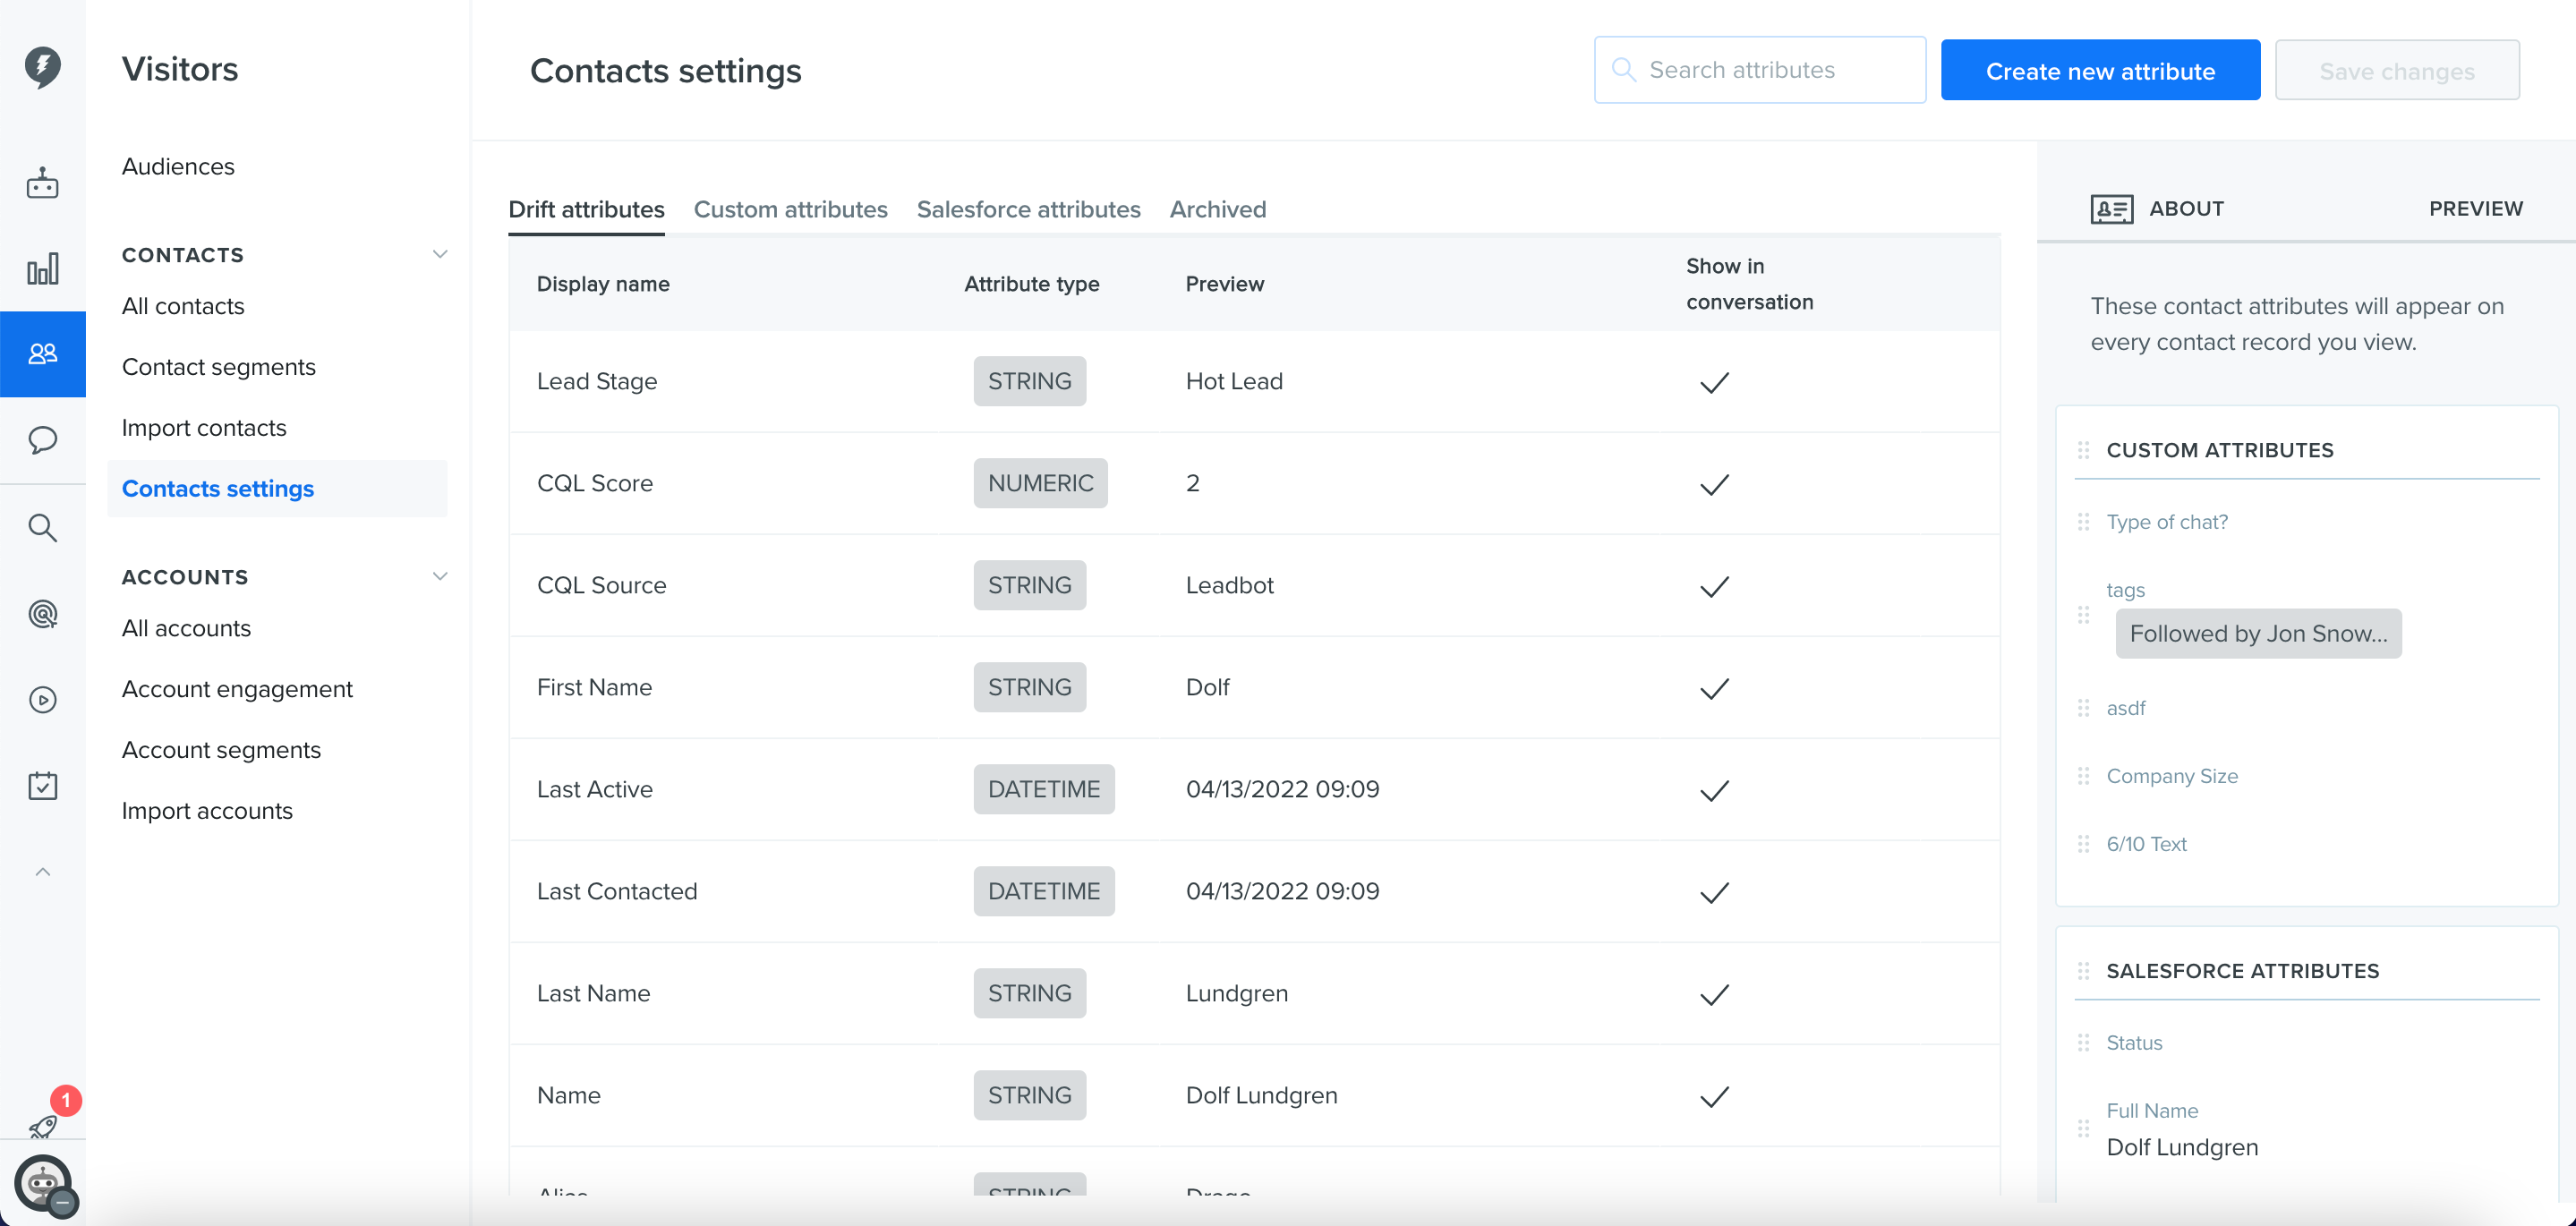Open the Conversations chat bubble icon

coord(42,440)
